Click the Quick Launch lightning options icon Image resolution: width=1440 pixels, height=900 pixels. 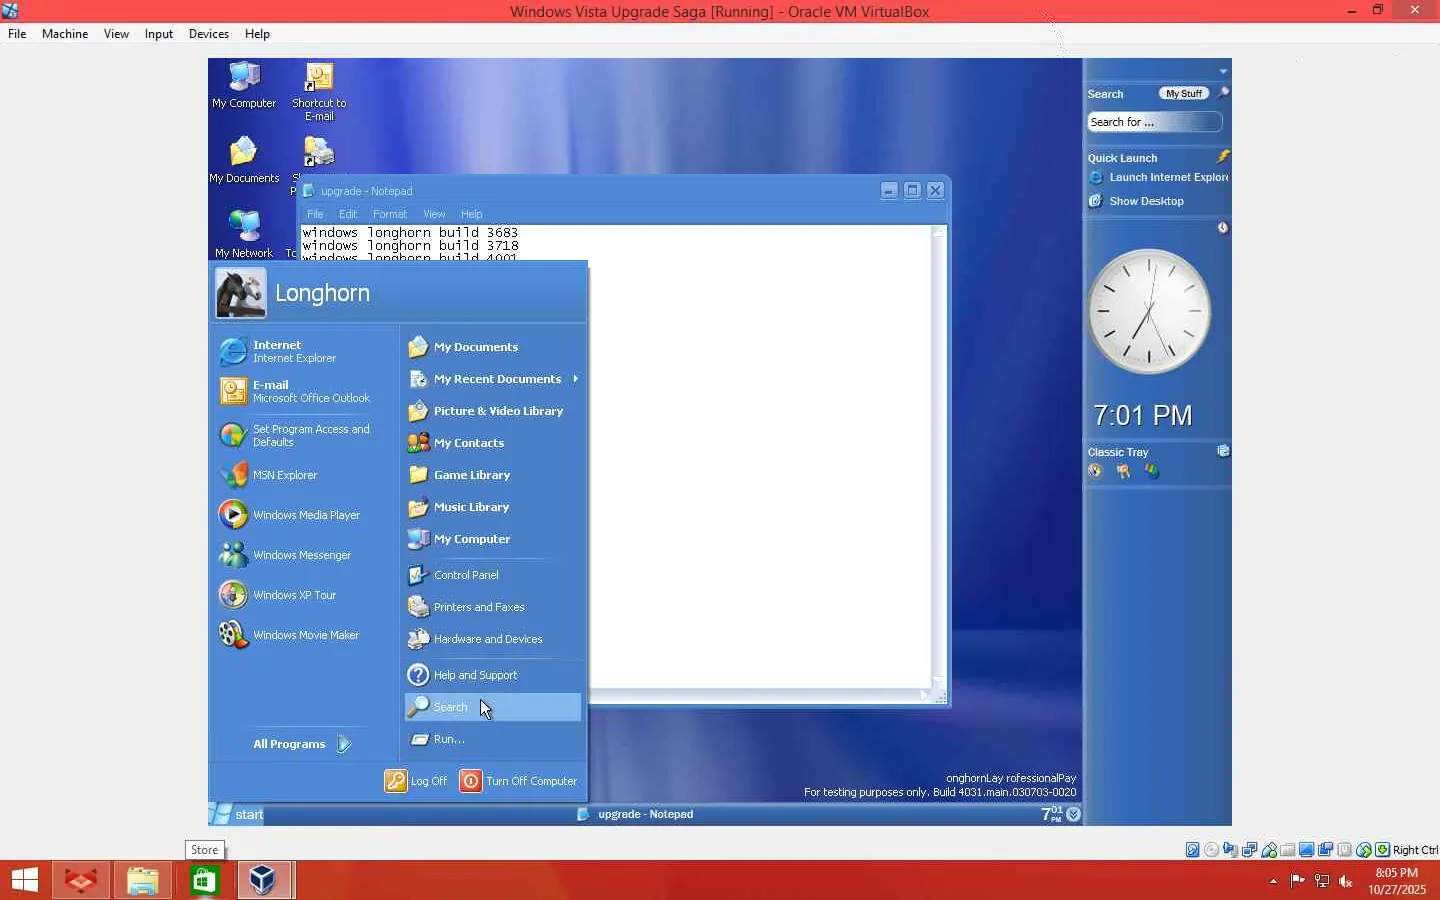pos(1223,157)
